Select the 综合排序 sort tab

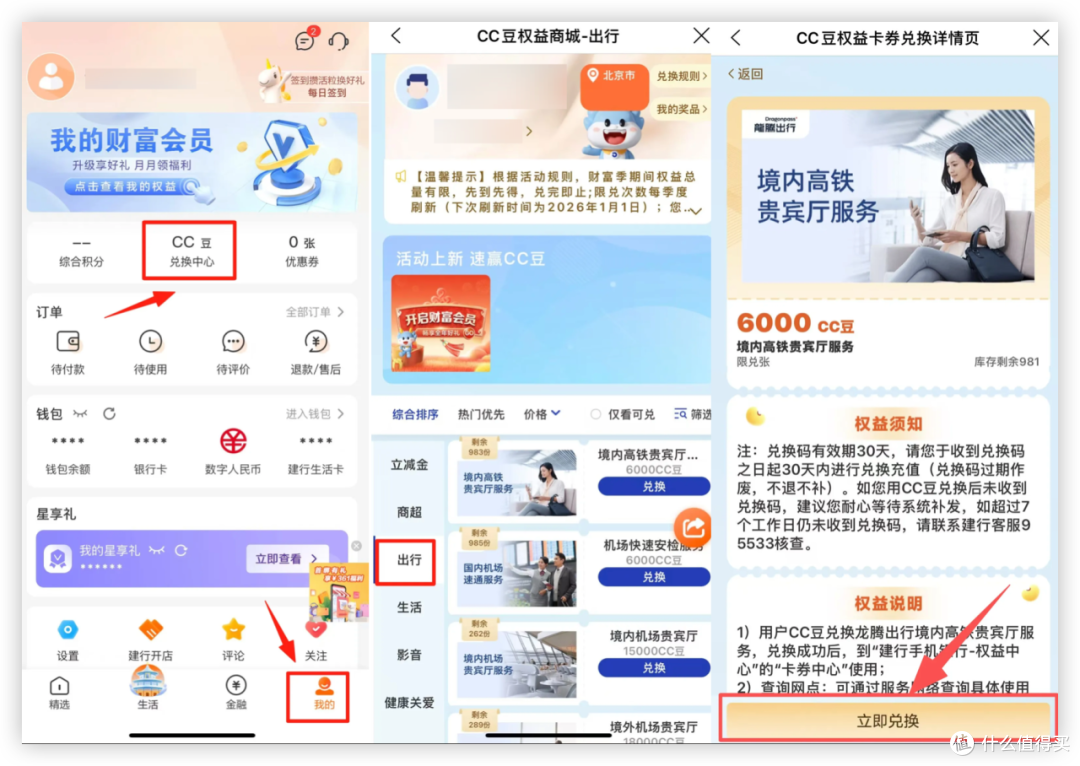[x=415, y=414]
